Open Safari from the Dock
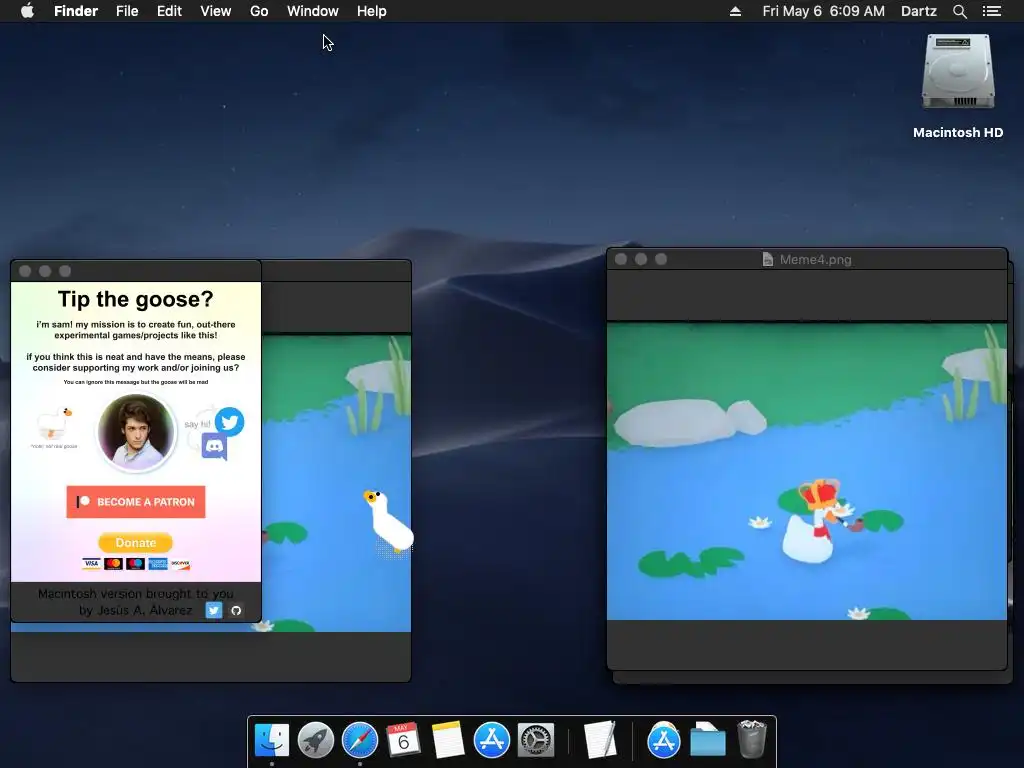Viewport: 1024px width, 768px height. pos(360,741)
